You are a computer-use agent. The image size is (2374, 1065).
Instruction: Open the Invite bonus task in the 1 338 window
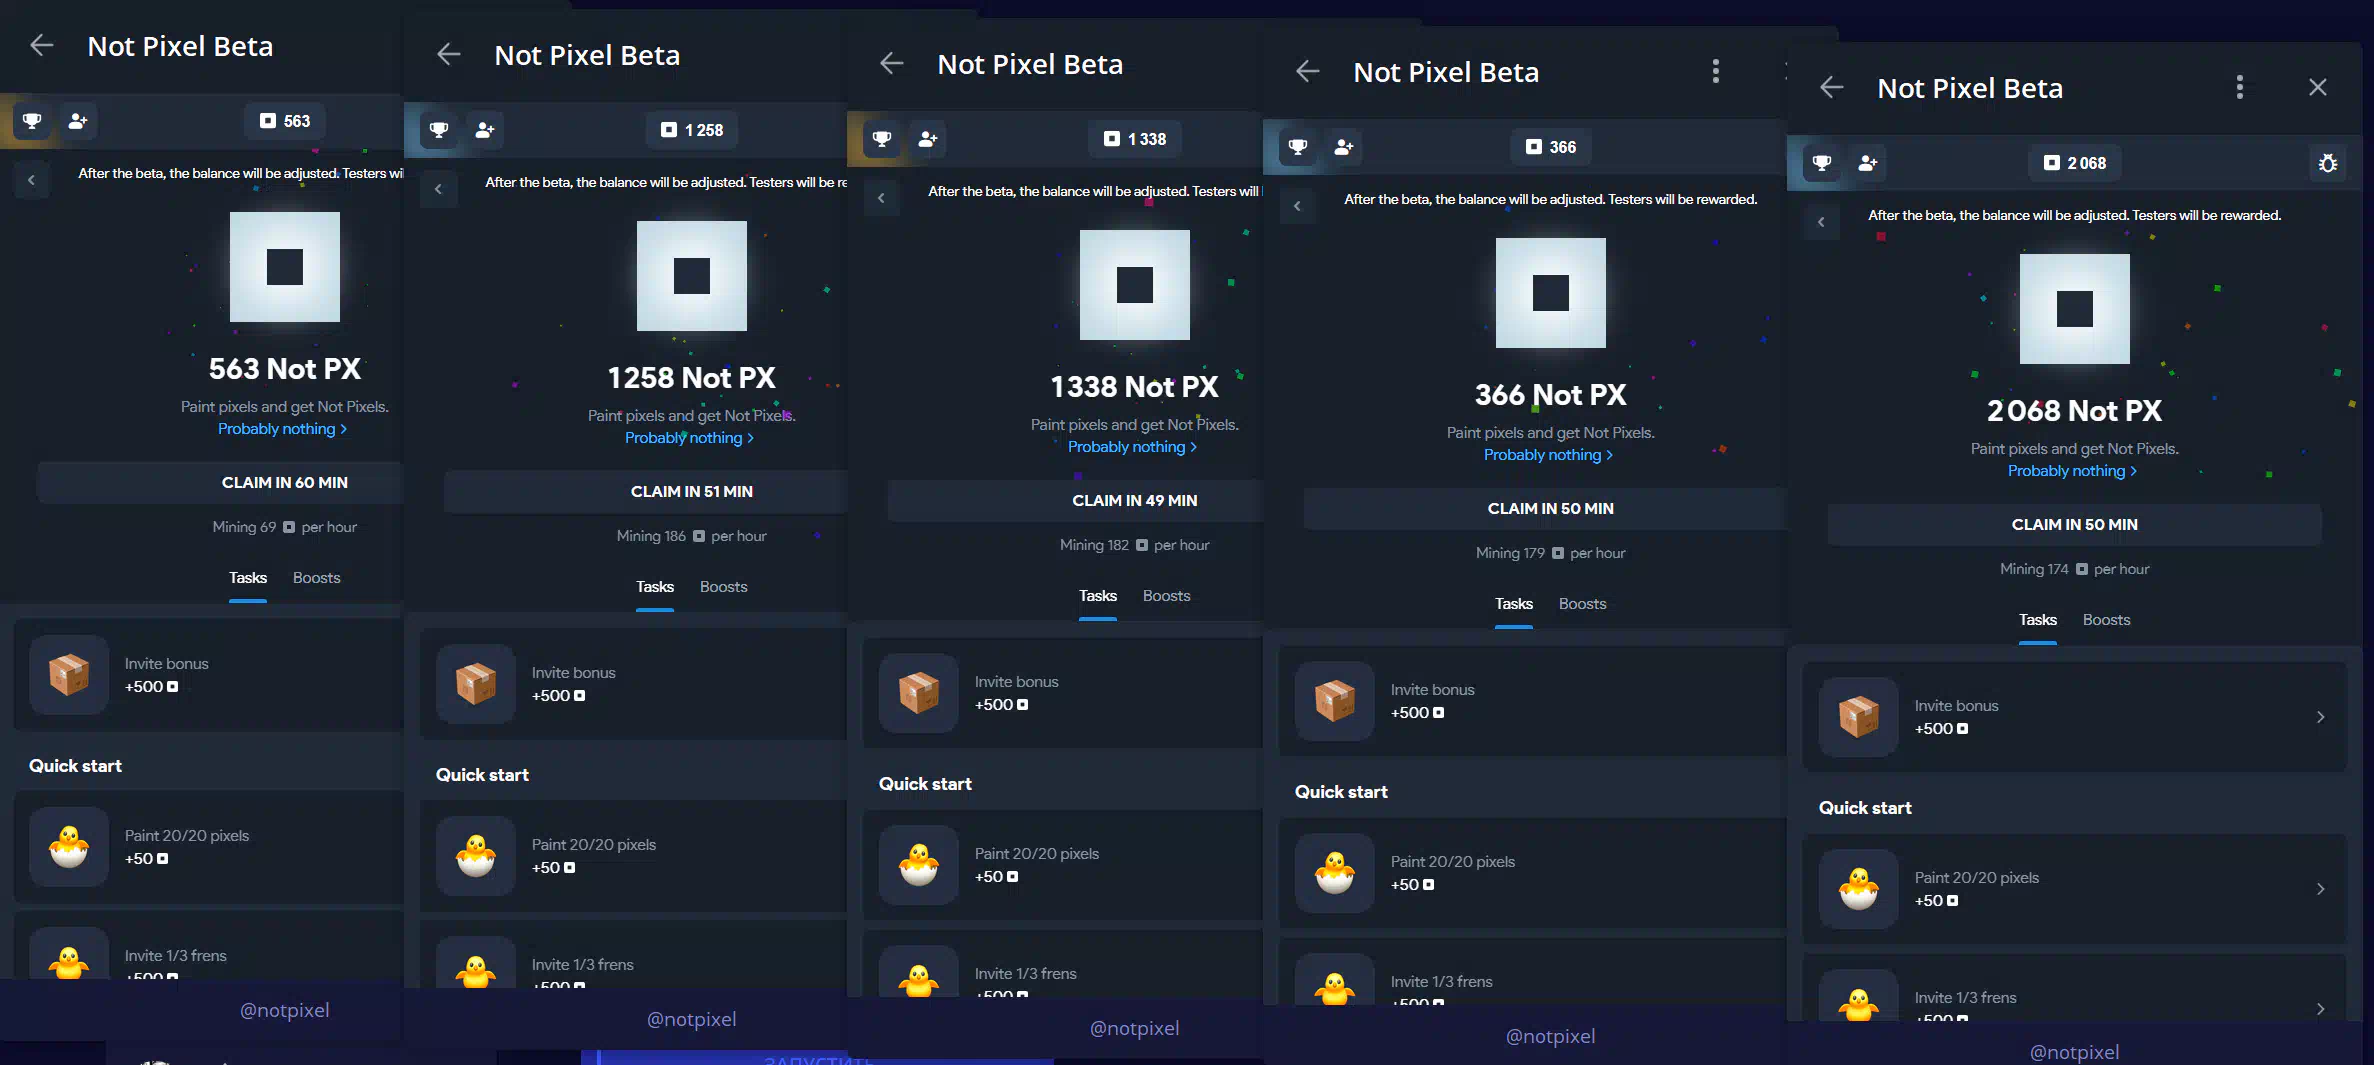[1063, 693]
